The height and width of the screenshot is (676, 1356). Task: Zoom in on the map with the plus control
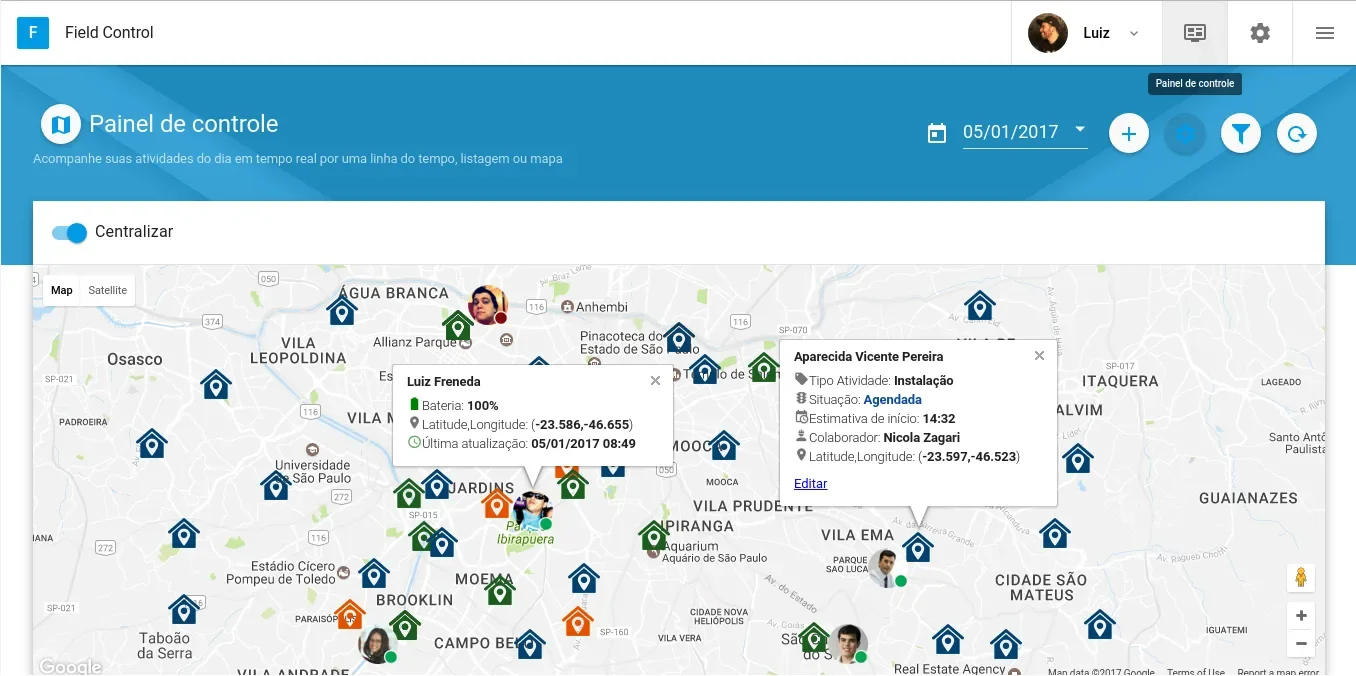pyautogui.click(x=1301, y=616)
